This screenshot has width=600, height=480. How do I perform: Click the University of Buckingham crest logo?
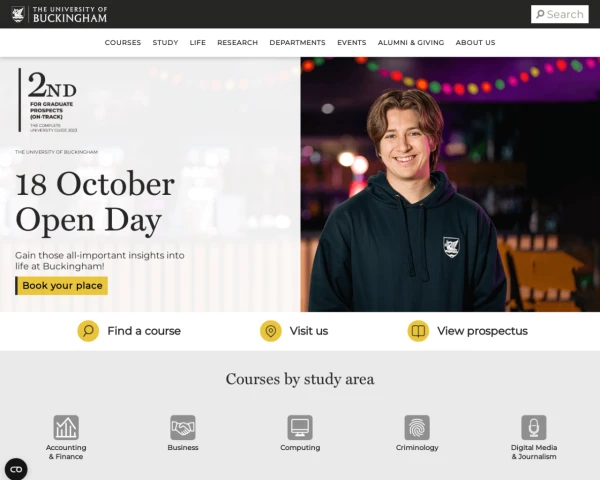(18, 14)
